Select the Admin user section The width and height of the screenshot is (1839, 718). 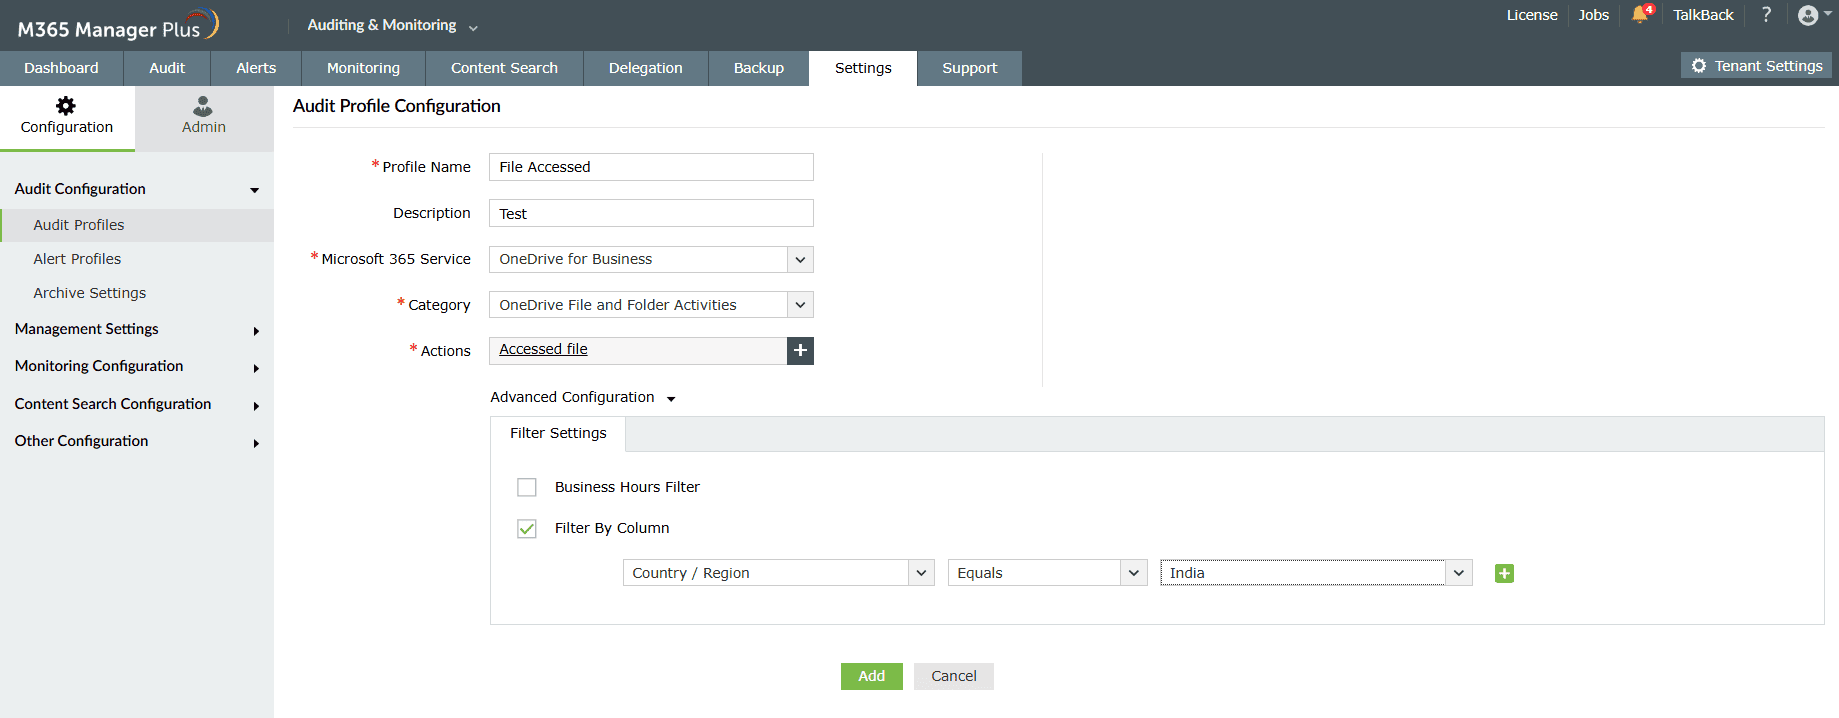pos(204,117)
